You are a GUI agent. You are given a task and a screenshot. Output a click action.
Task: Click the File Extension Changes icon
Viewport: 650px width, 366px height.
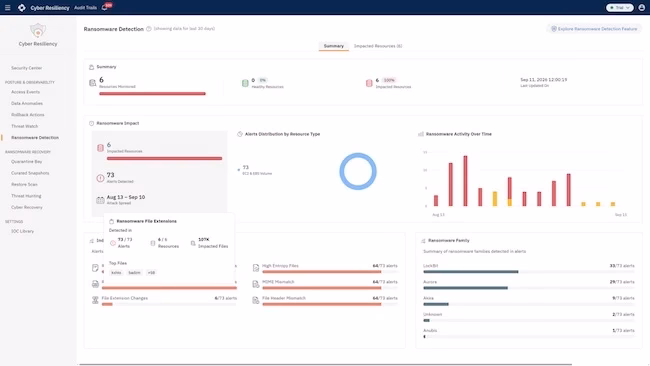[x=95, y=300]
